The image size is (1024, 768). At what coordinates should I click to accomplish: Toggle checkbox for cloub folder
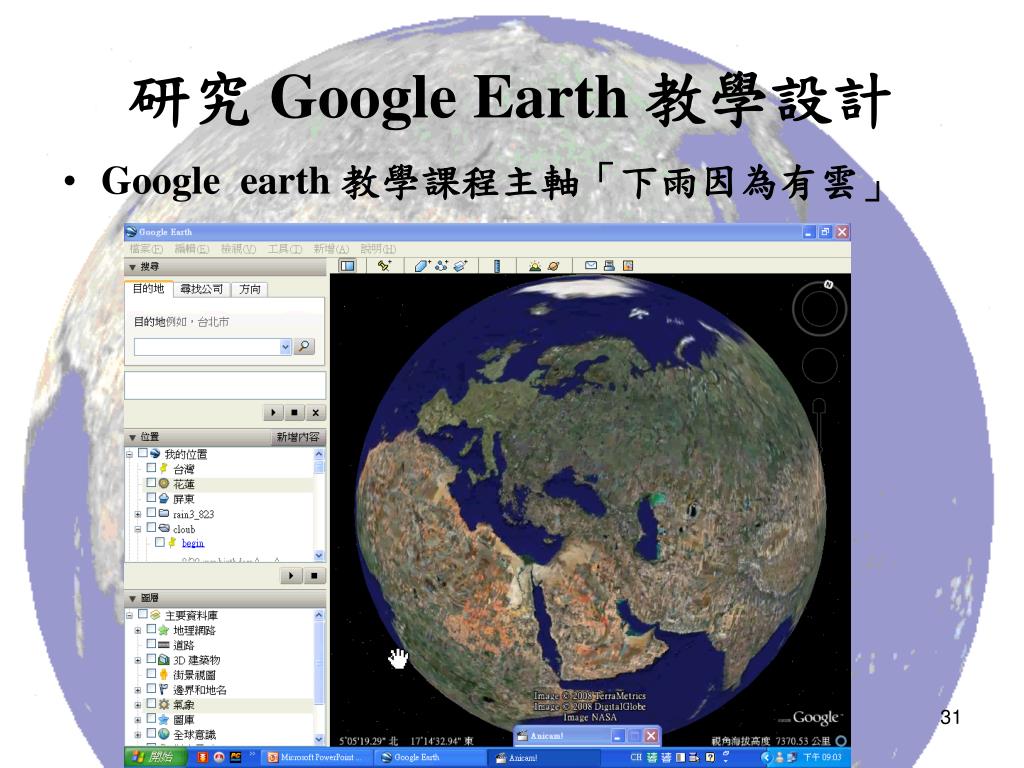(152, 528)
